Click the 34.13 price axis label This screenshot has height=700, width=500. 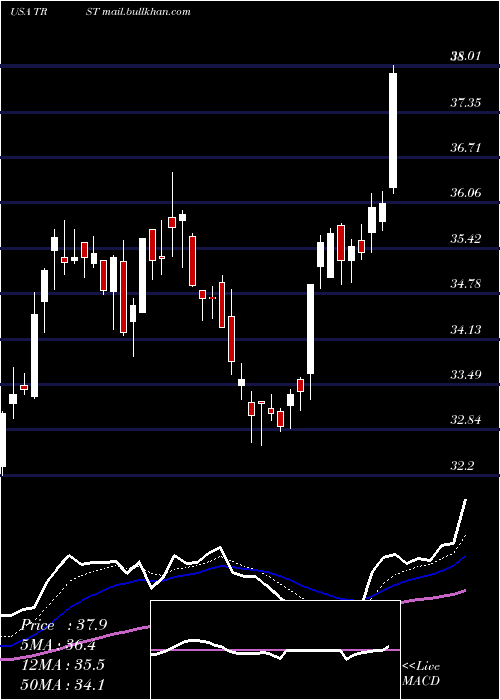[x=466, y=330]
